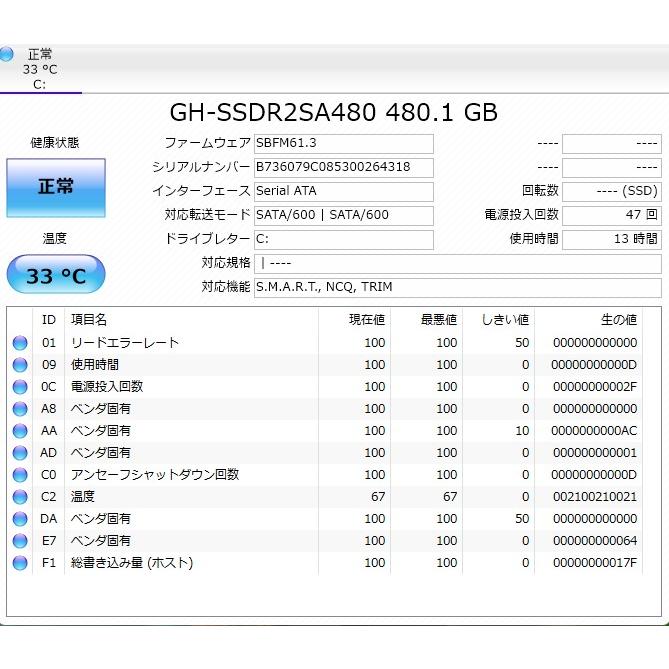Image resolution: width=669 pixels, height=669 pixels.
Task: Click the status icon for attribute 01
Action: pyautogui.click(x=20, y=343)
